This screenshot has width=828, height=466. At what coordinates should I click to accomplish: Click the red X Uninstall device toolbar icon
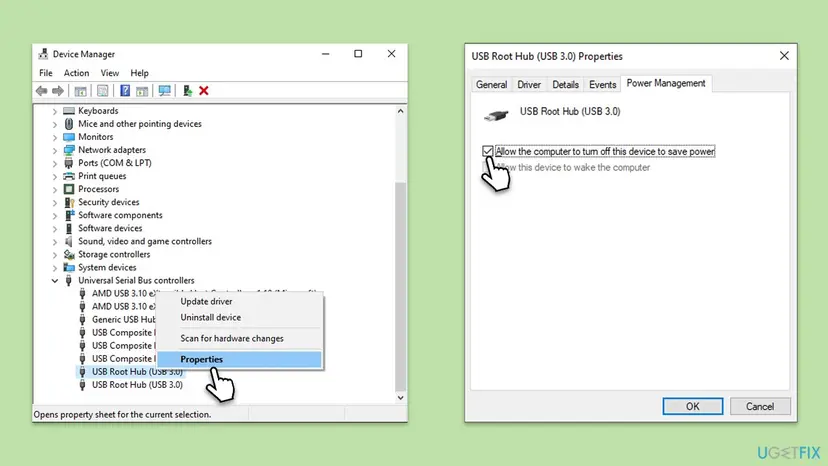(x=204, y=91)
